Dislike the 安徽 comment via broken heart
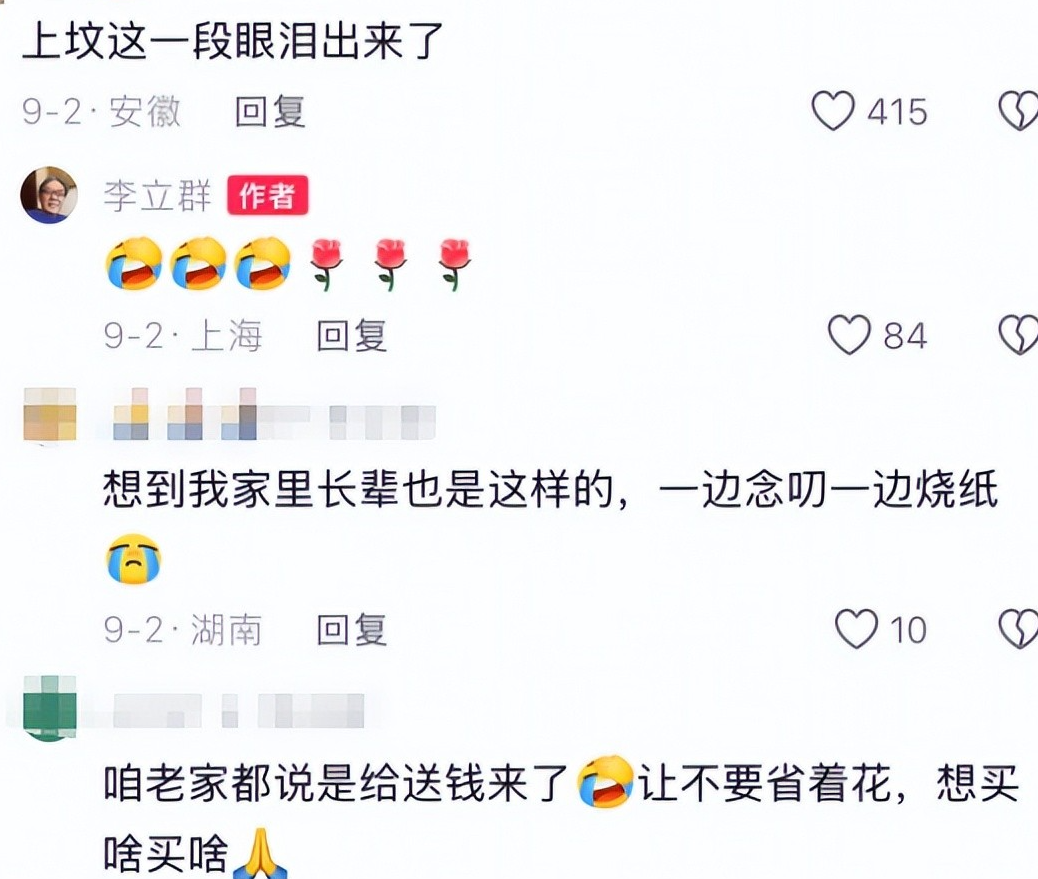 pos(1018,111)
